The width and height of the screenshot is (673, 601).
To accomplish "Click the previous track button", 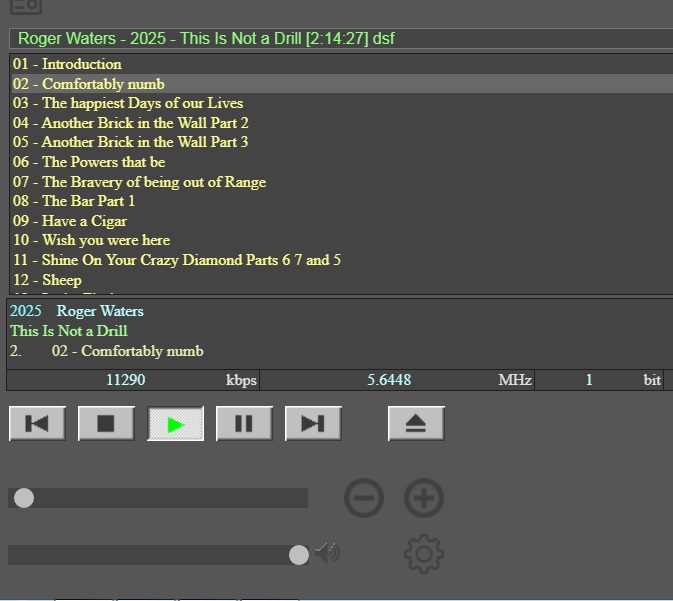I will [37, 424].
